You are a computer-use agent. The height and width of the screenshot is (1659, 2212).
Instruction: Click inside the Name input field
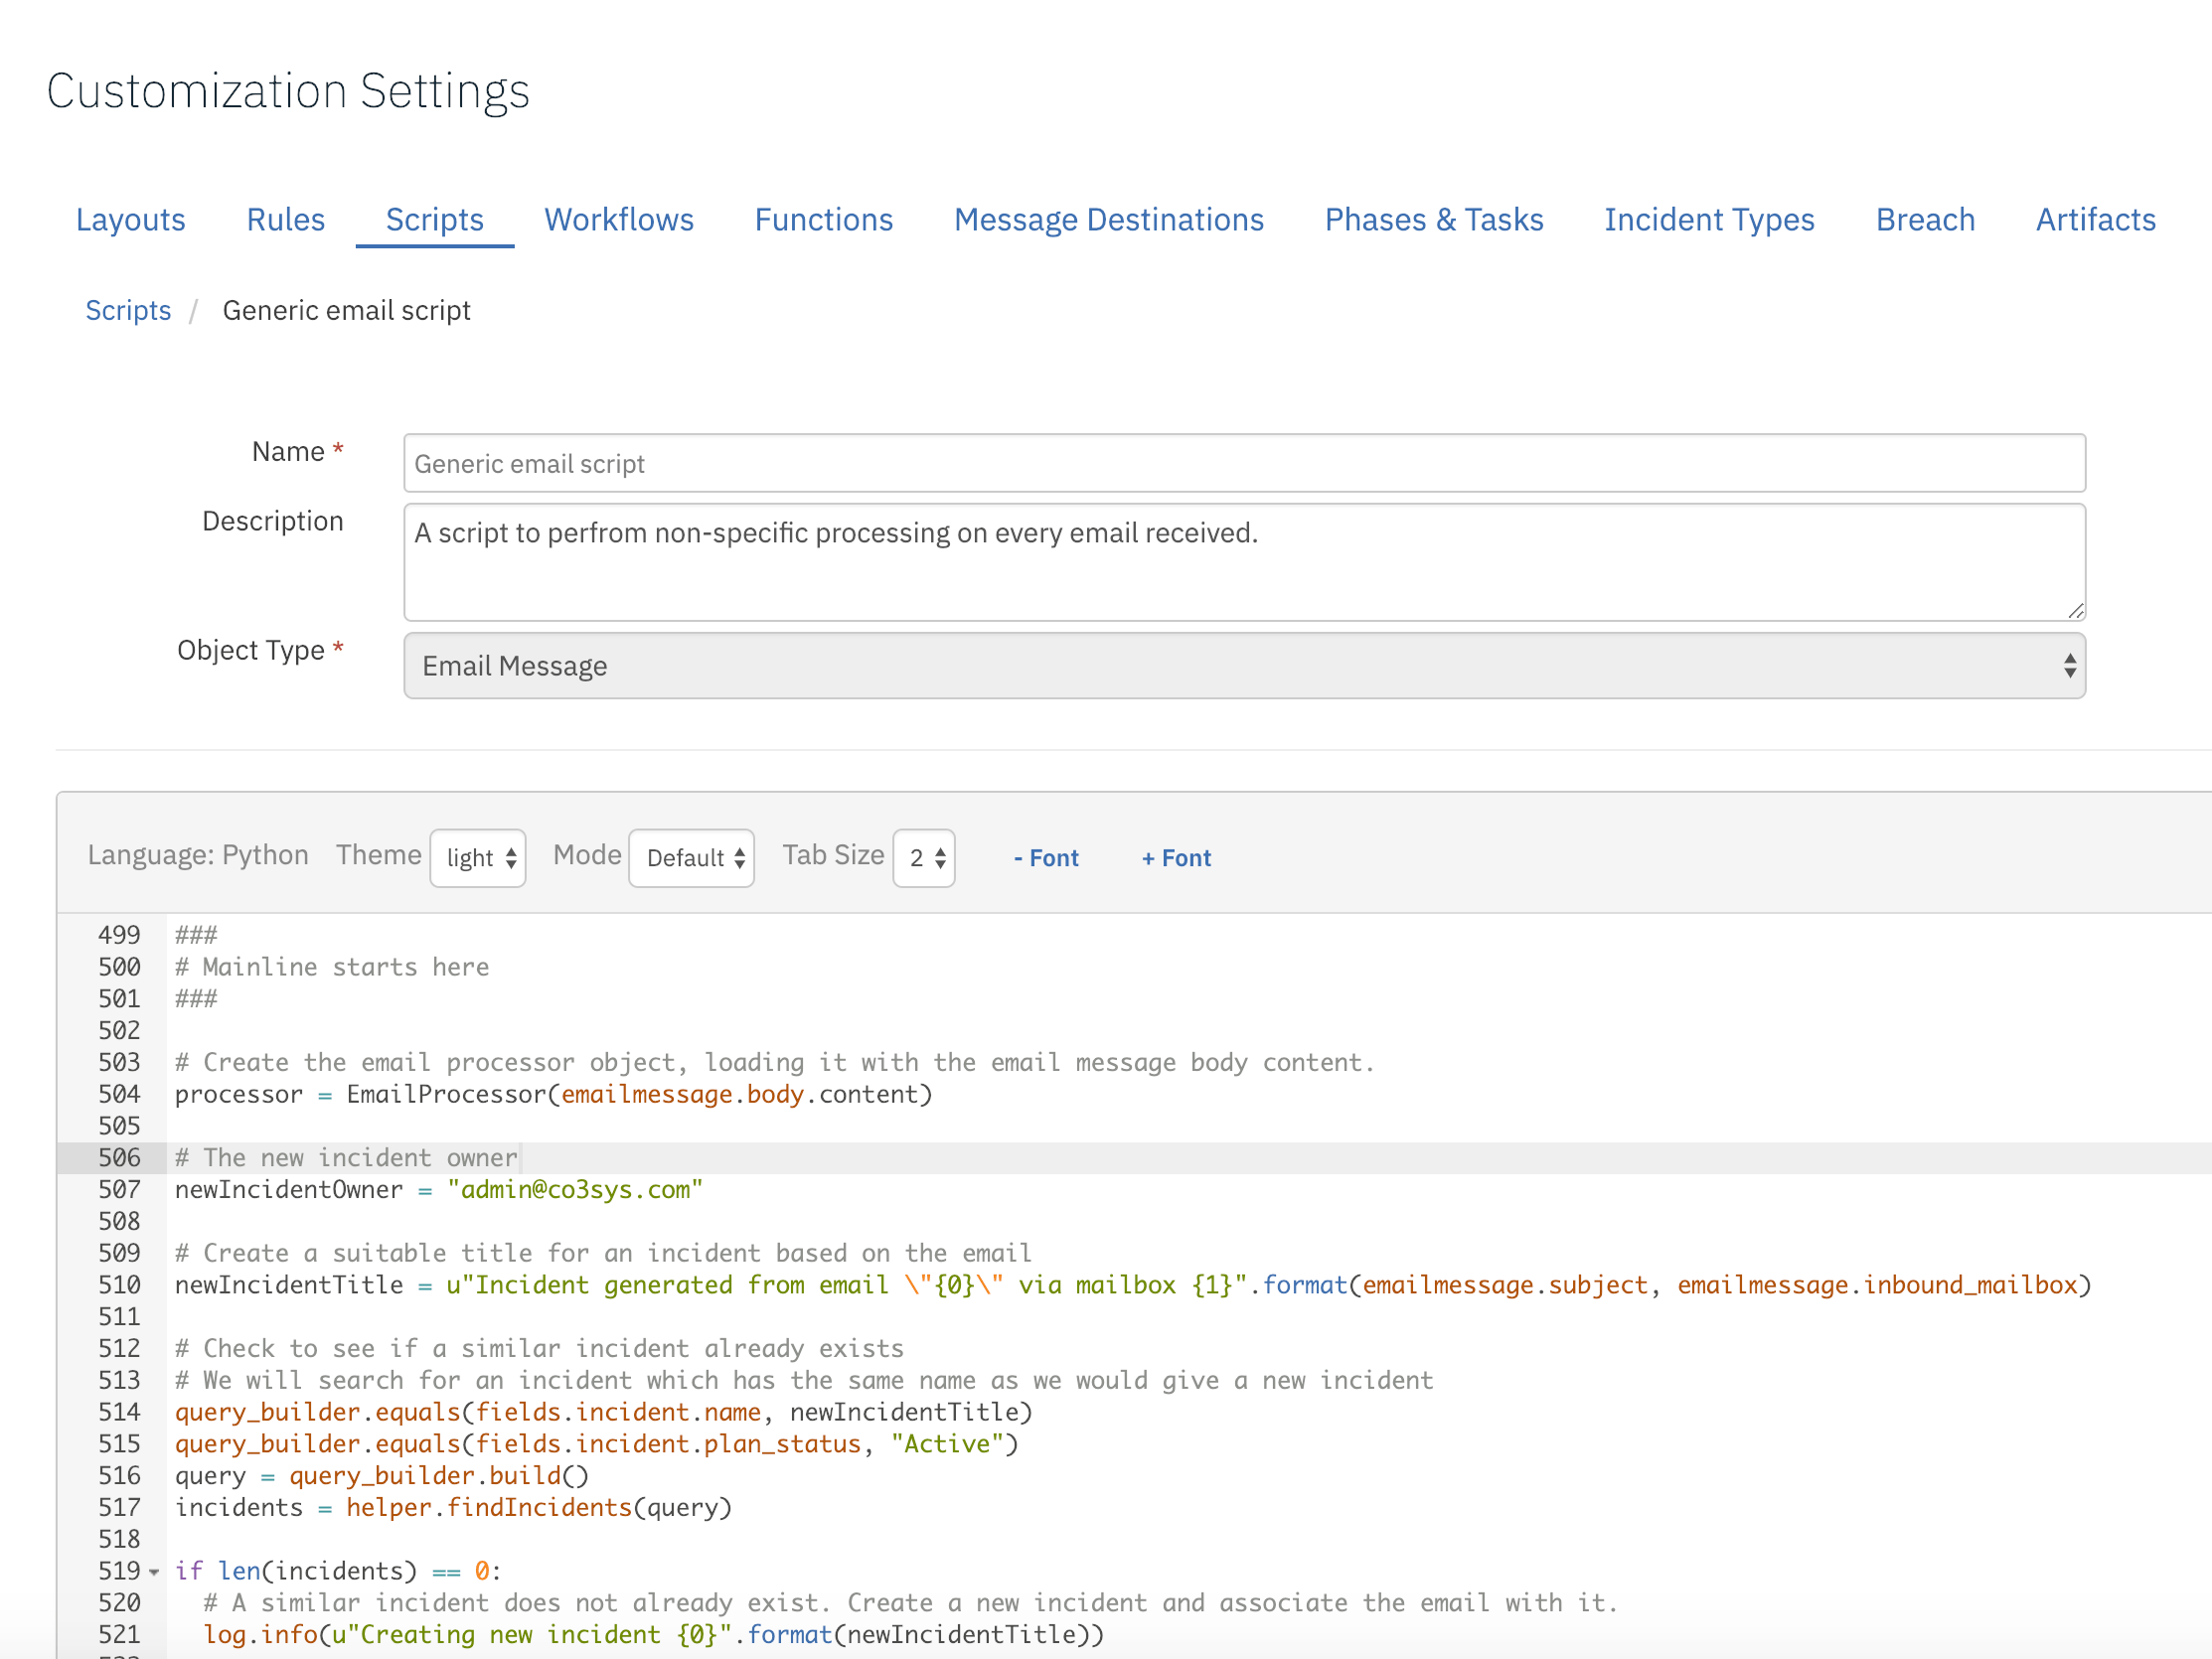[1243, 463]
